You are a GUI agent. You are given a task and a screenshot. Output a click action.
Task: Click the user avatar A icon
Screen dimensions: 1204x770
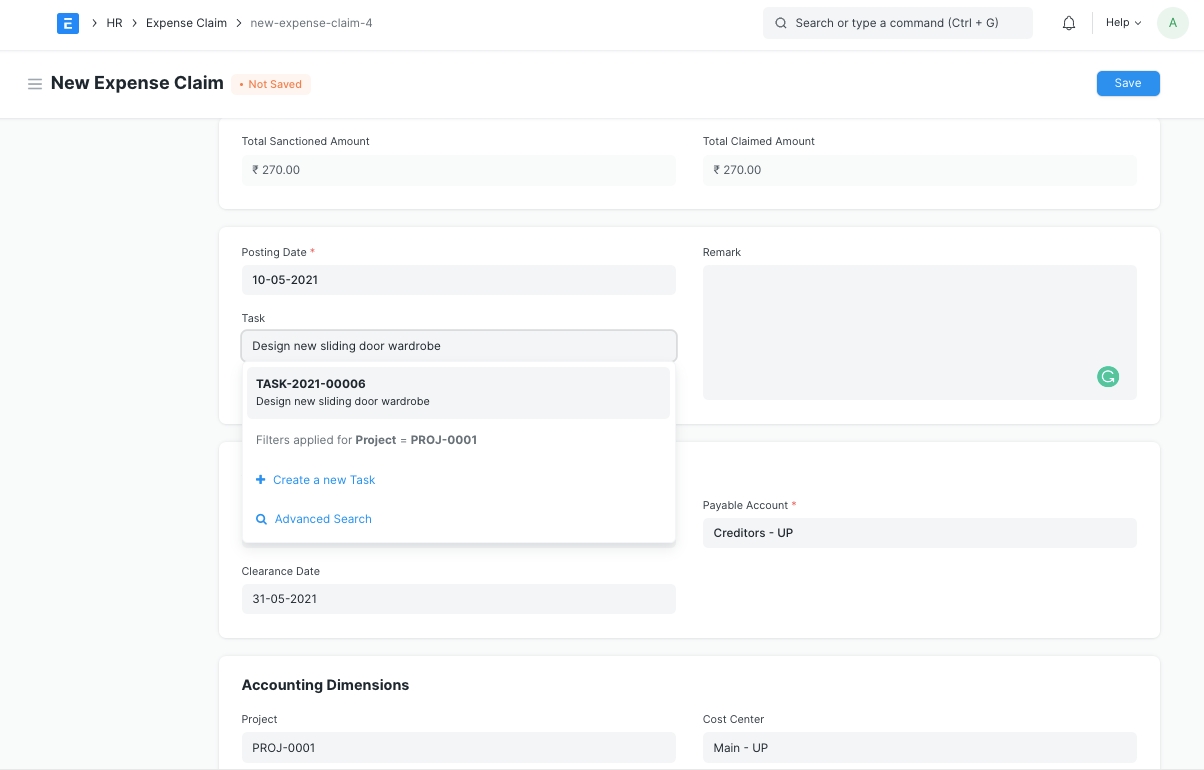(1172, 23)
